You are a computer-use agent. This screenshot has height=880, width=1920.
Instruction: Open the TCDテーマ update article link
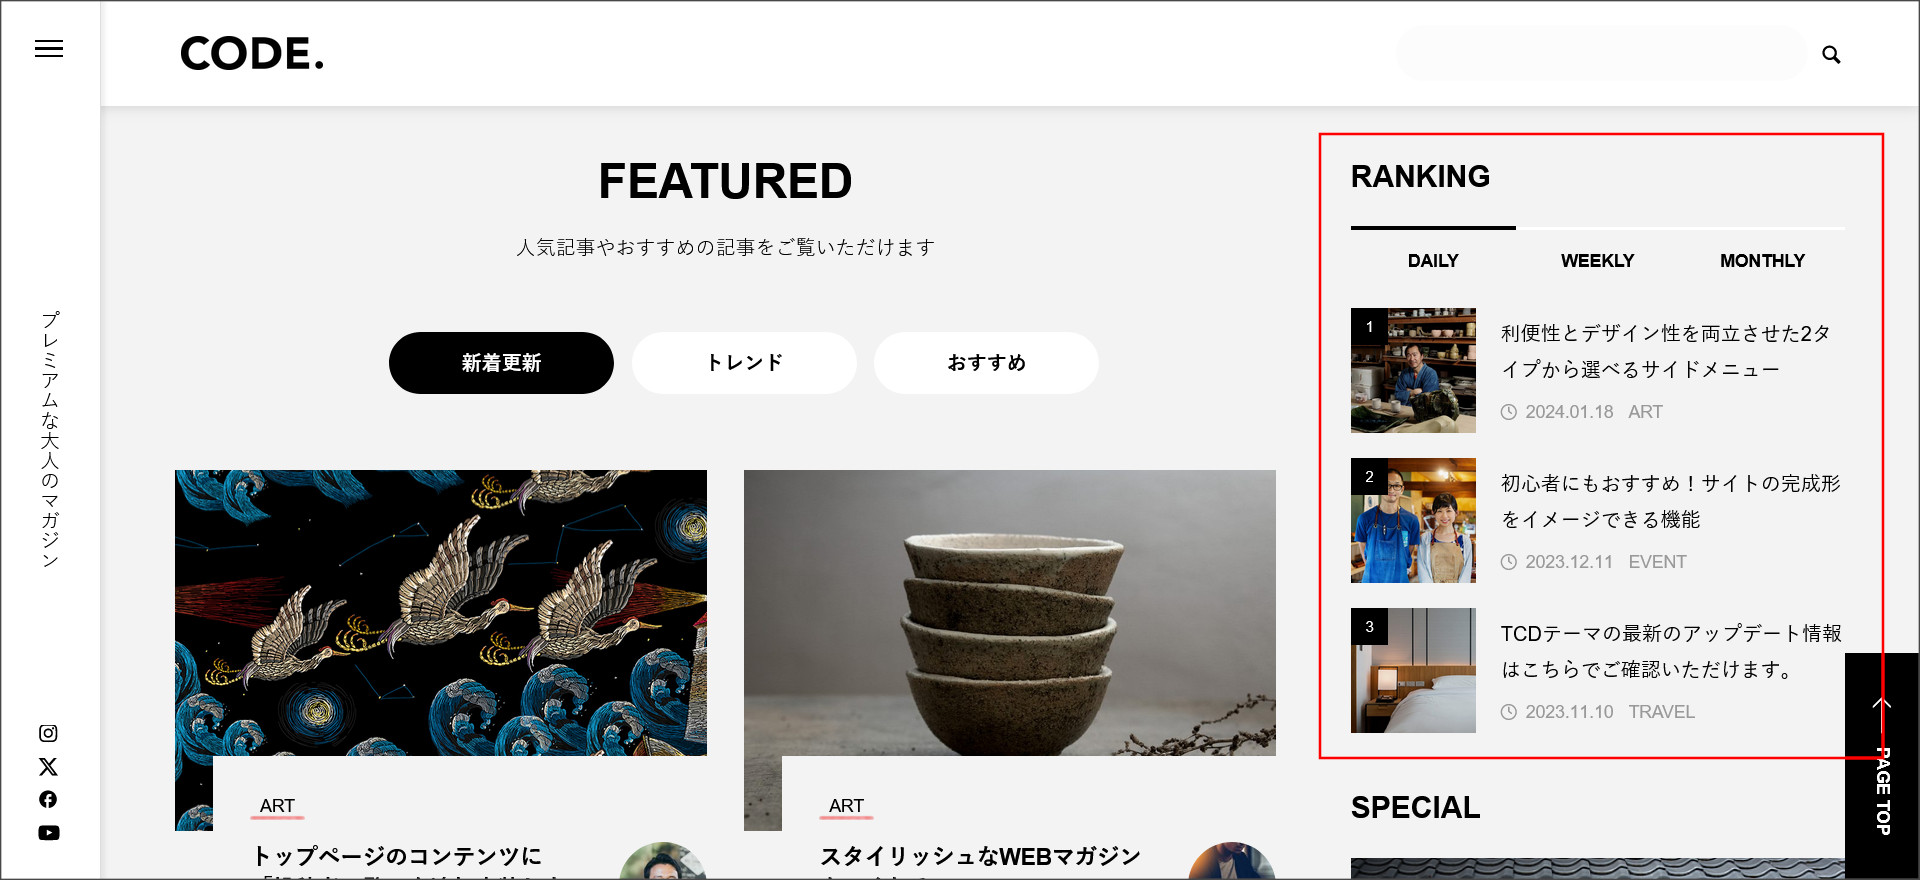[x=1670, y=651]
